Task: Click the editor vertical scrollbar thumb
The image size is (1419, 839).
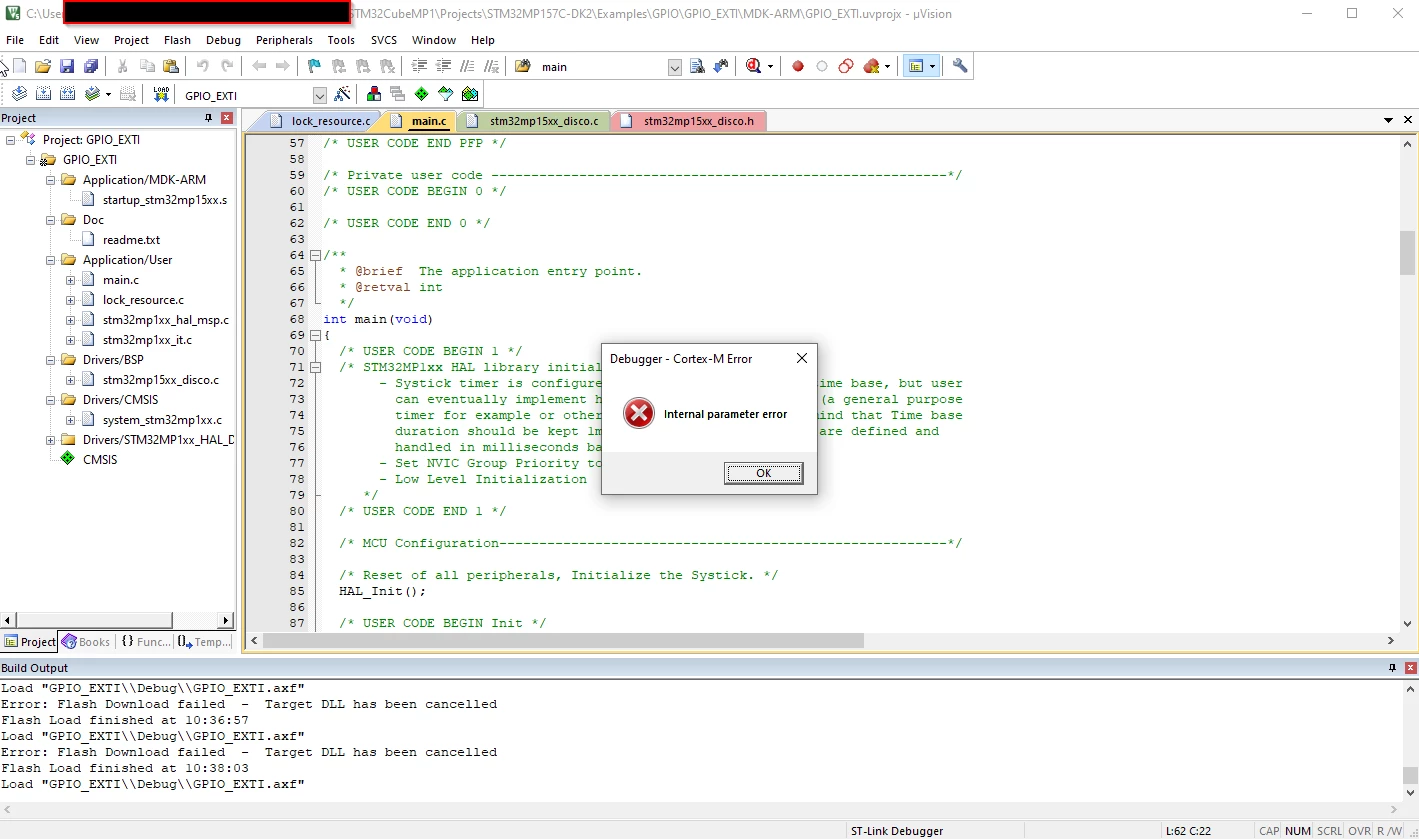Action: click(1407, 252)
